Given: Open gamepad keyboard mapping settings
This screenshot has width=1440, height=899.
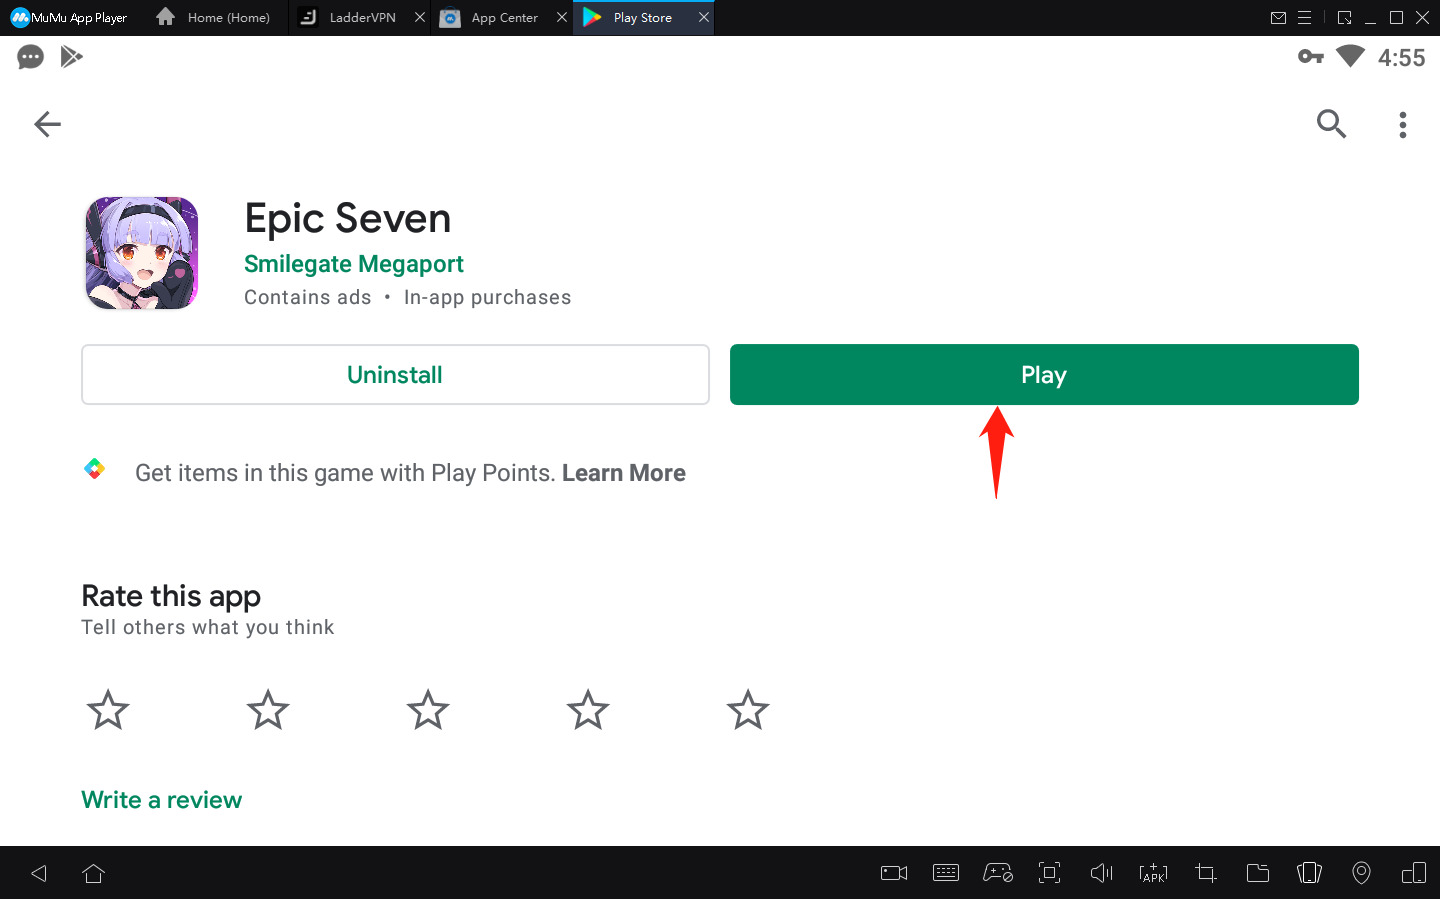Looking at the screenshot, I should 997,872.
